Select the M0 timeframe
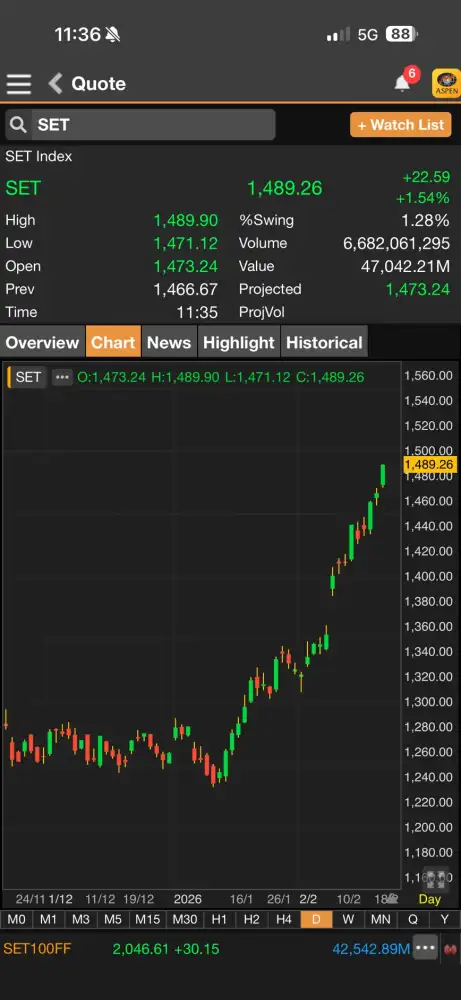 coord(17,919)
